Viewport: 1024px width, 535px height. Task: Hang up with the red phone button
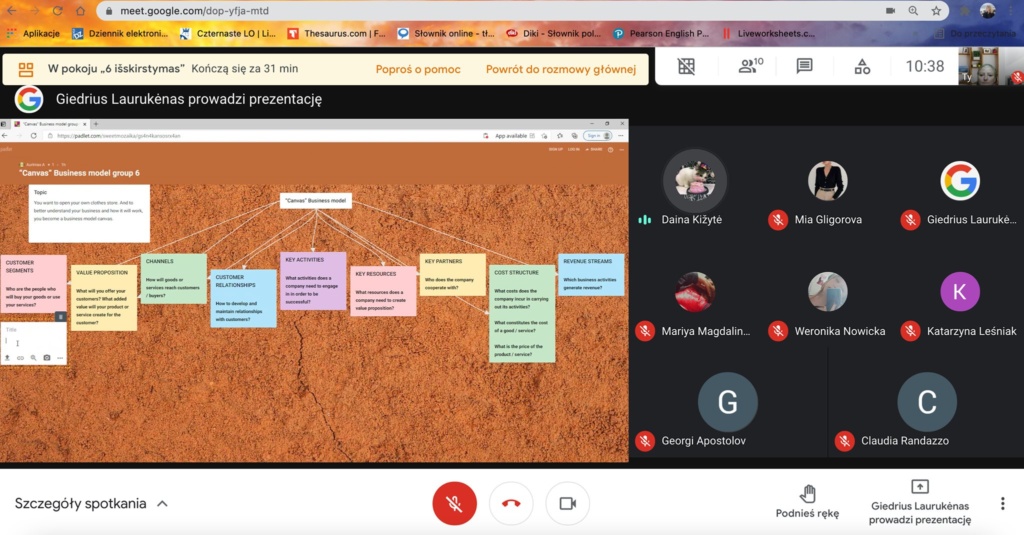pyautogui.click(x=511, y=503)
